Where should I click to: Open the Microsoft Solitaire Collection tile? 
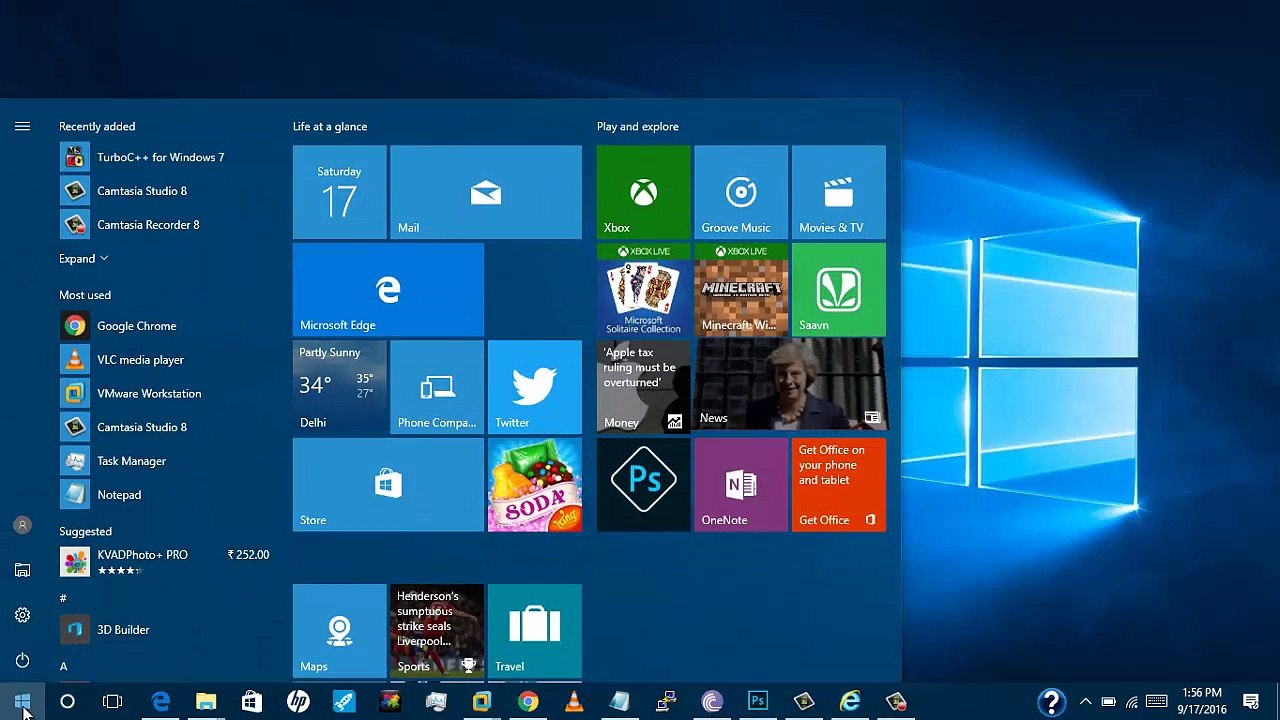(643, 290)
